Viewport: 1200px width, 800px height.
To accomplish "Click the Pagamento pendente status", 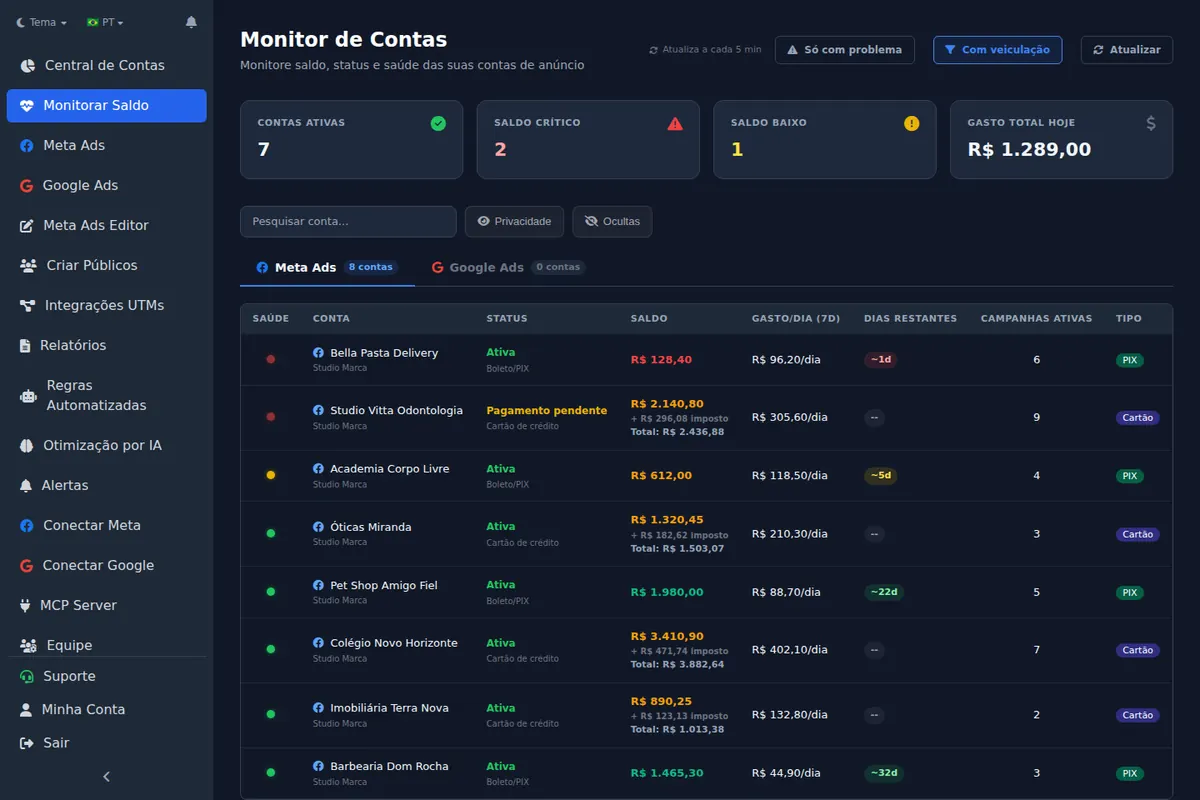I will coord(546,411).
